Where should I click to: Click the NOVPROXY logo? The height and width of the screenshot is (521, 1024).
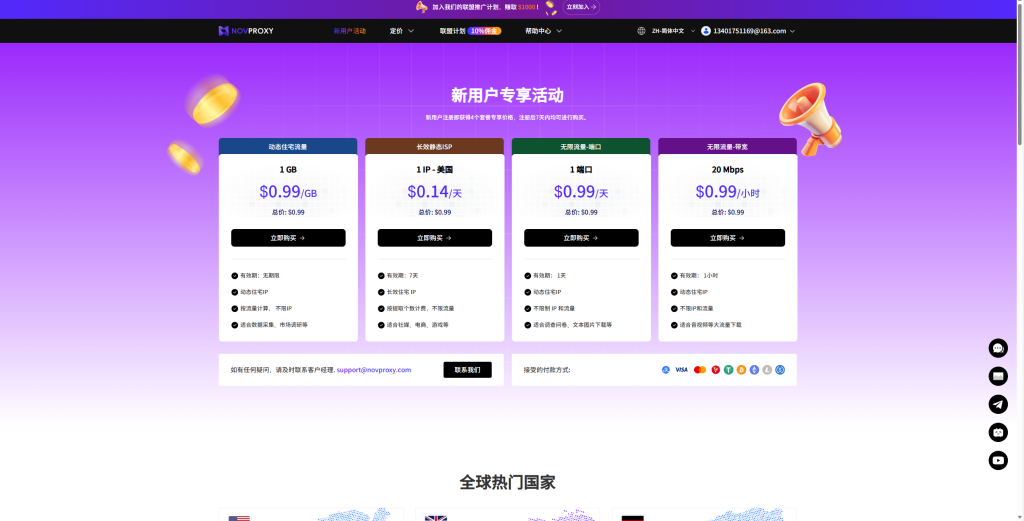(246, 31)
